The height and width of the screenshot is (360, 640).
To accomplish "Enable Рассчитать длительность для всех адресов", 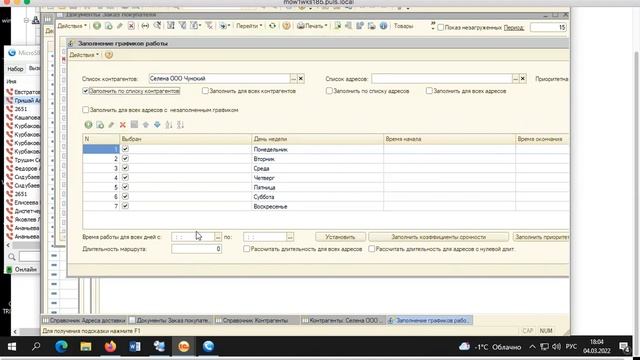I will click(x=247, y=249).
